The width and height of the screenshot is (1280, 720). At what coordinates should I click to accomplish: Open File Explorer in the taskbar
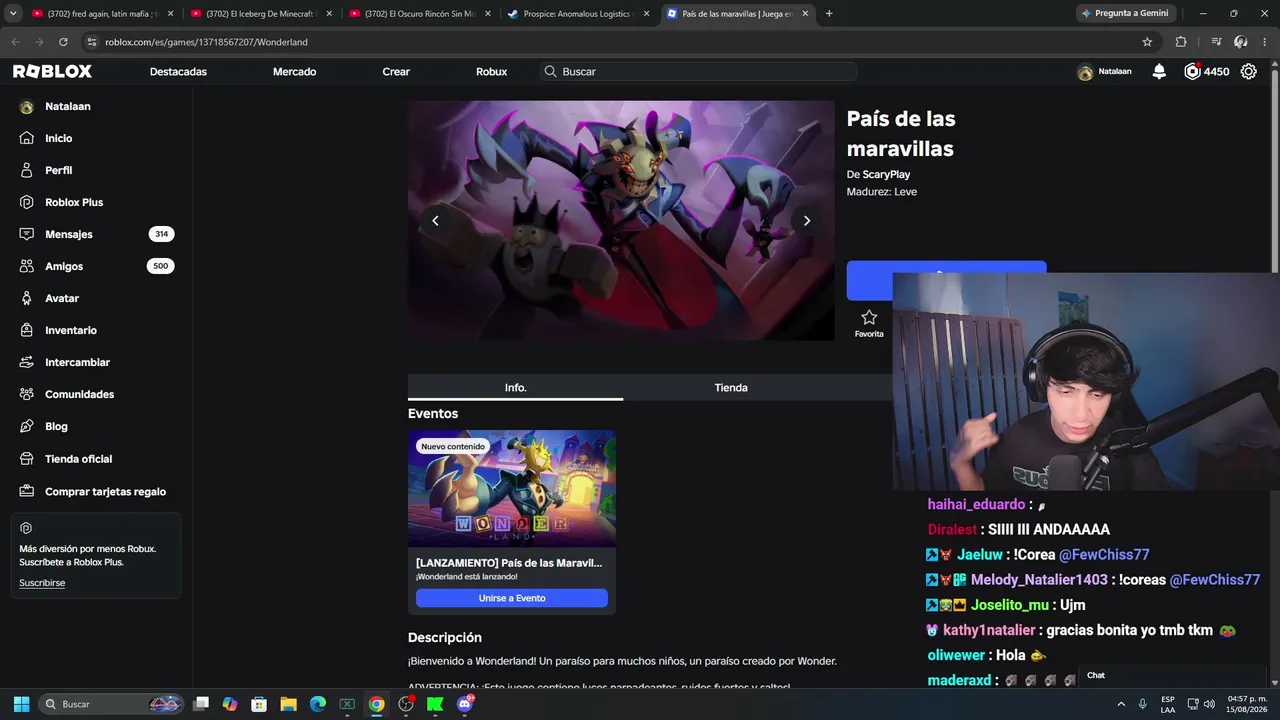(288, 704)
